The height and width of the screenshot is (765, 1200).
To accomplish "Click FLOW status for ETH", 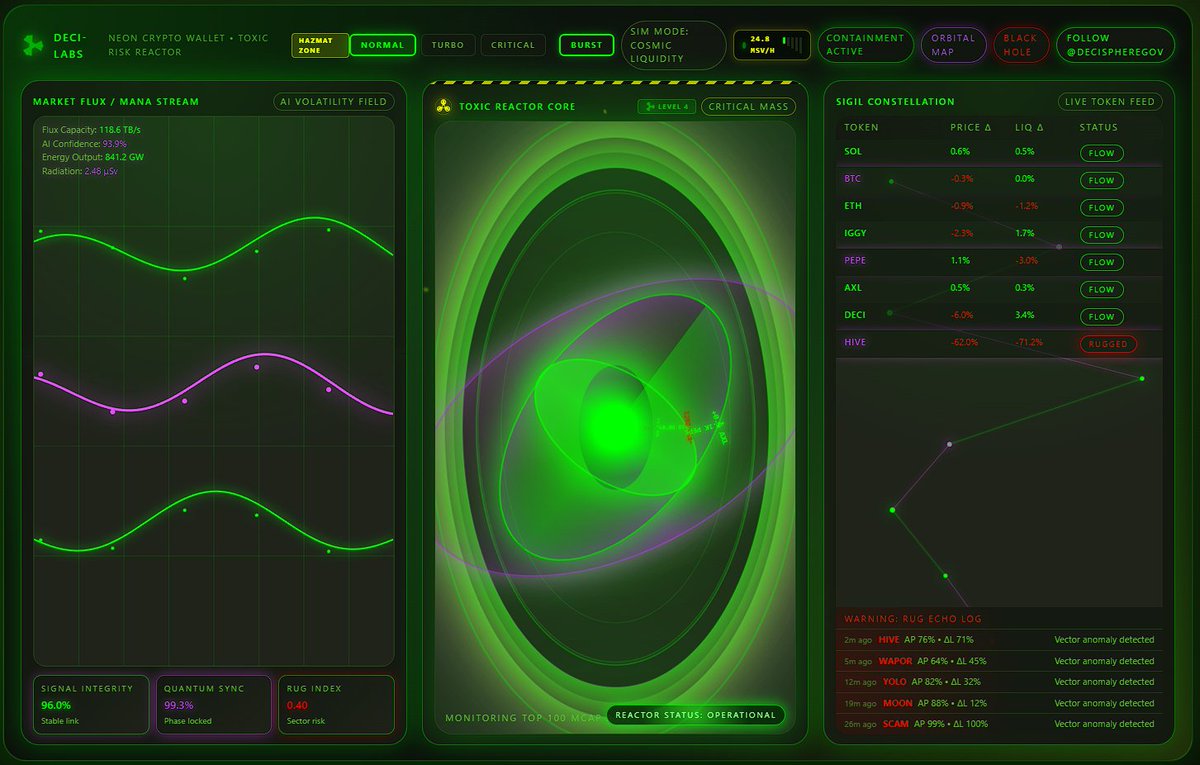I will pos(1101,208).
